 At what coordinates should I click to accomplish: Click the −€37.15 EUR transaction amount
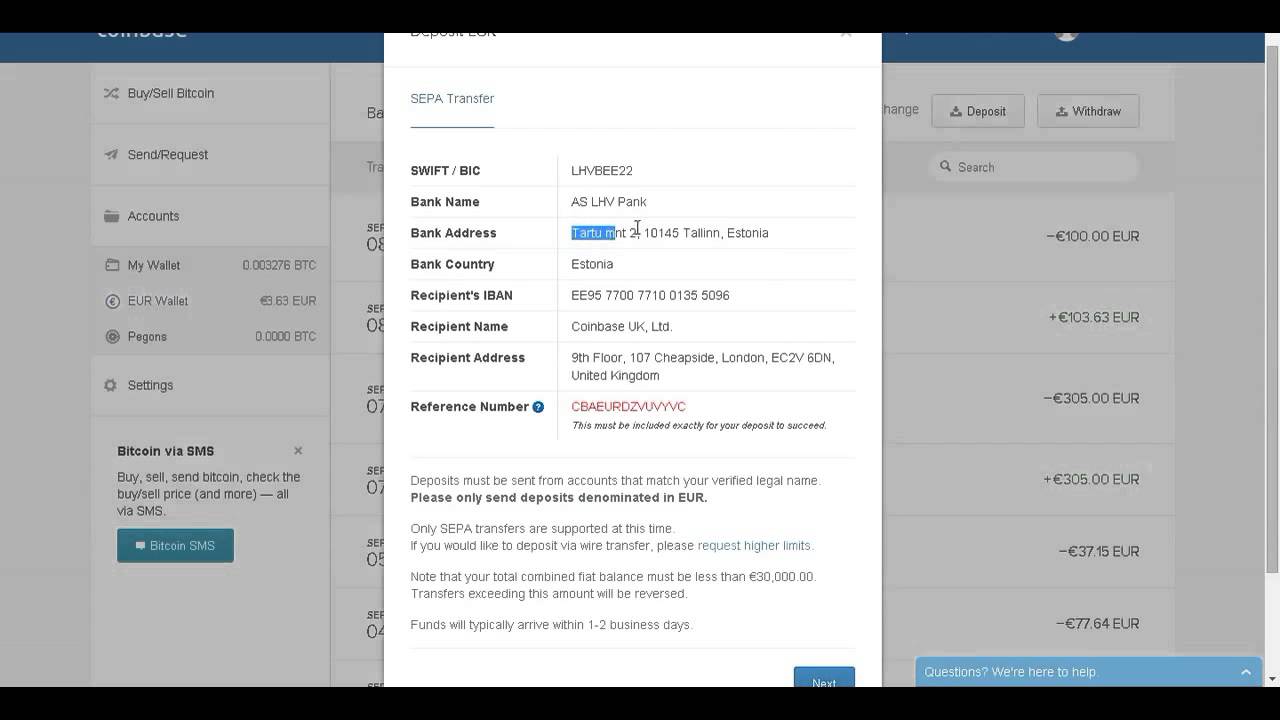(x=1099, y=552)
